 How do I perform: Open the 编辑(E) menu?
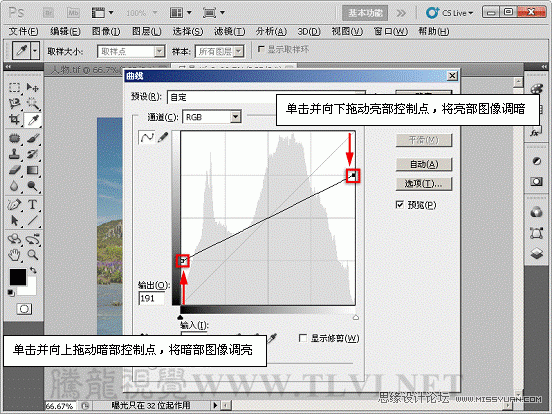click(x=65, y=32)
